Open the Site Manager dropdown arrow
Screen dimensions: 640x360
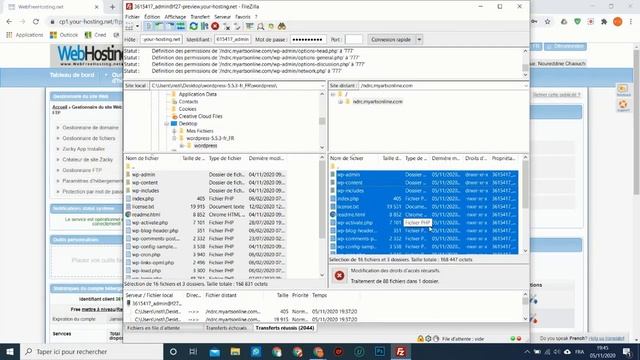(x=138, y=27)
